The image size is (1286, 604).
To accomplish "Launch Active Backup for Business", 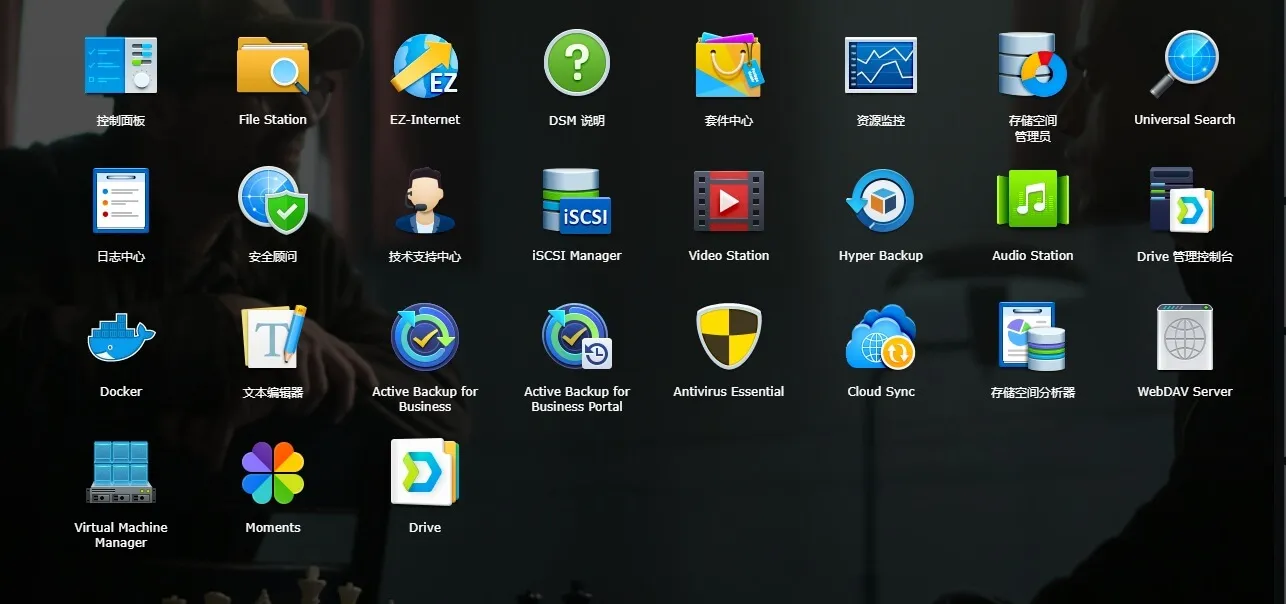I will 425,337.
